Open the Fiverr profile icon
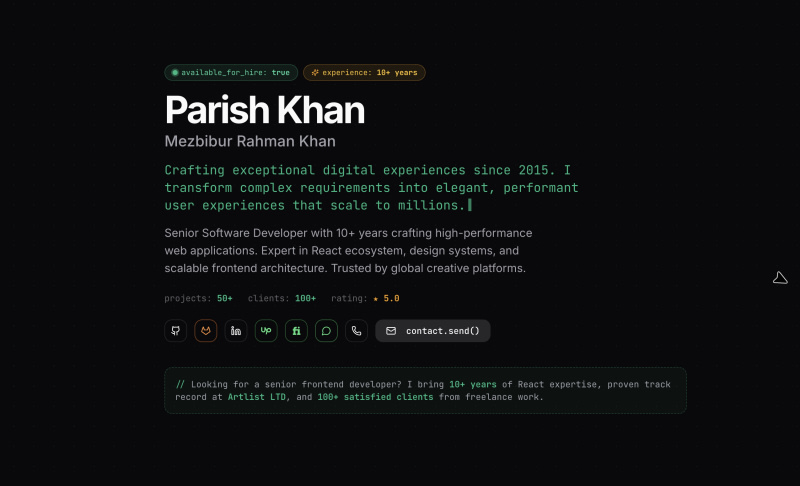800x486 pixels. (x=296, y=330)
